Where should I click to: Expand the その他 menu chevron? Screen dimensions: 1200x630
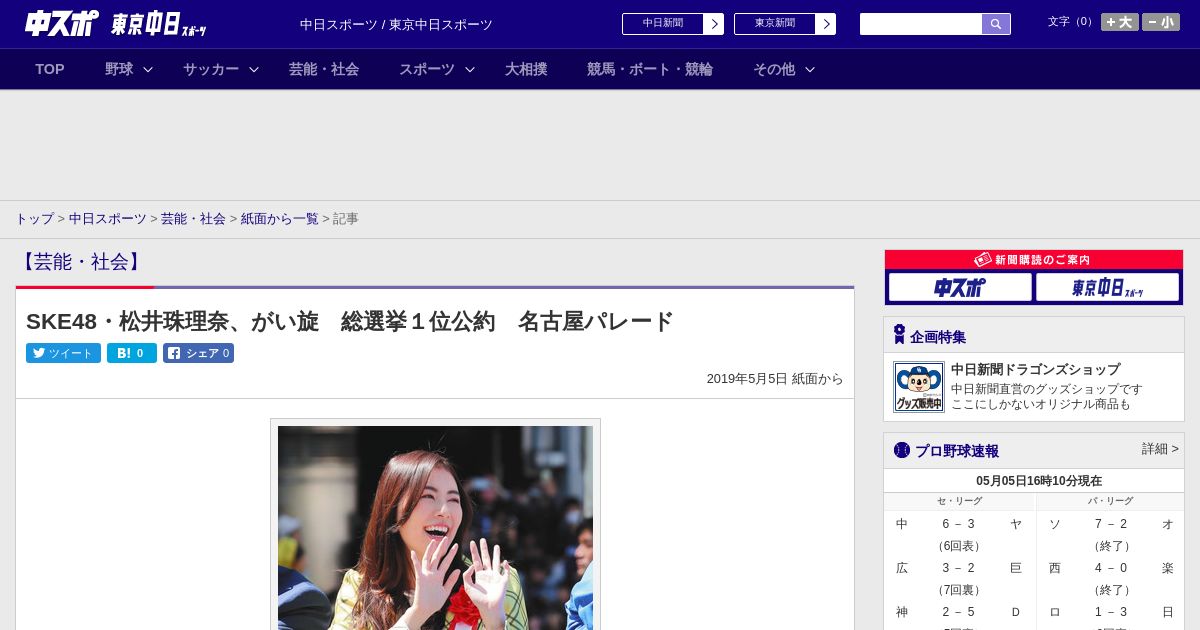click(810, 69)
